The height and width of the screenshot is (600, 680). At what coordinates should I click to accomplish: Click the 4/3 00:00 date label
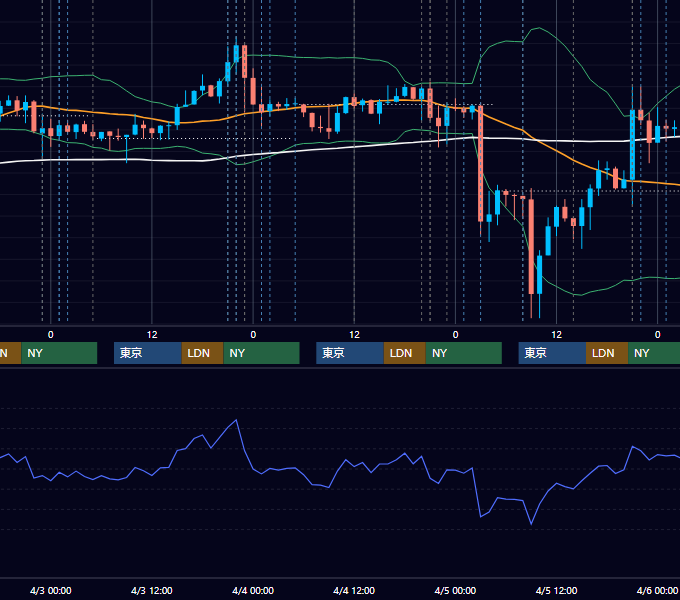point(51,590)
